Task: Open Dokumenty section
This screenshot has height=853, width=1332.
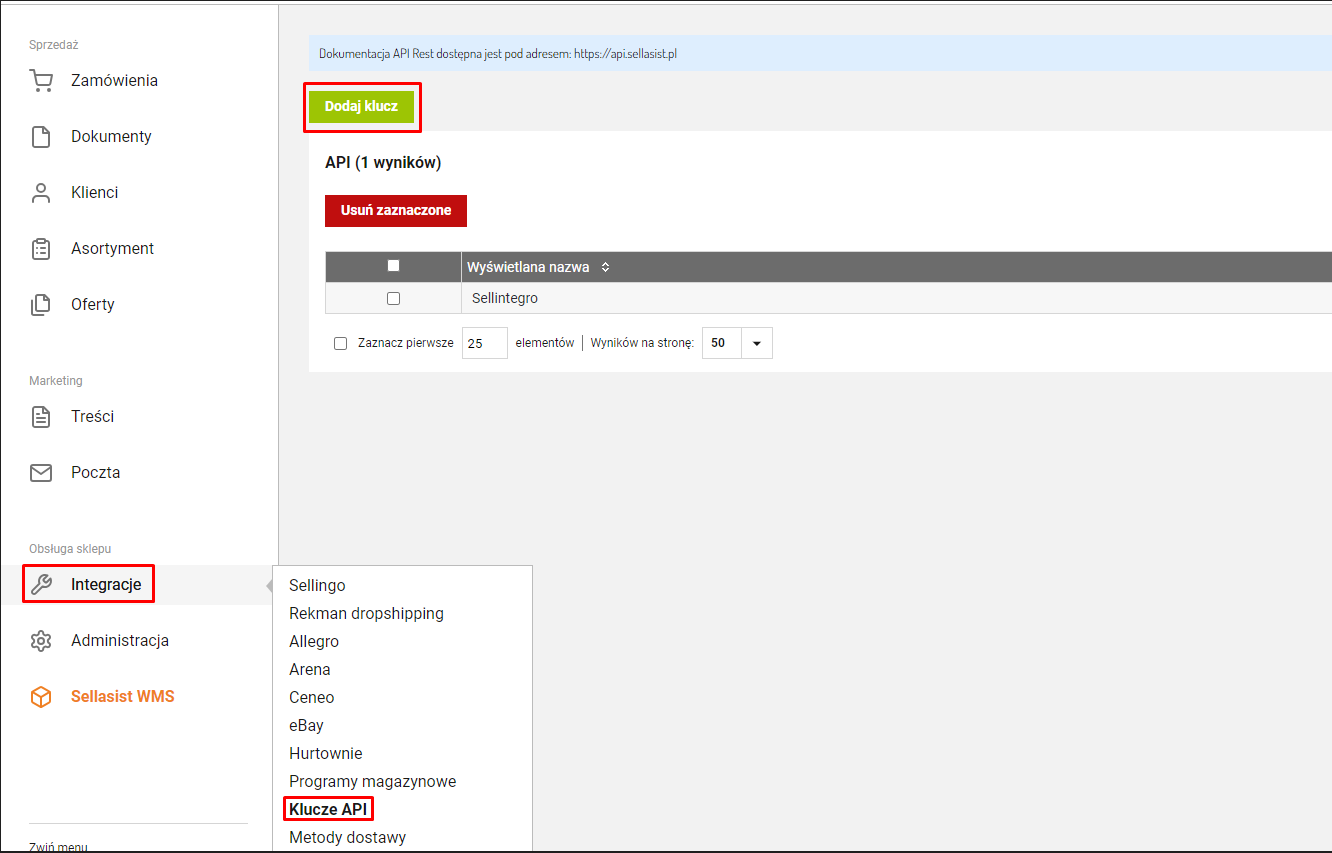Action: click(111, 136)
